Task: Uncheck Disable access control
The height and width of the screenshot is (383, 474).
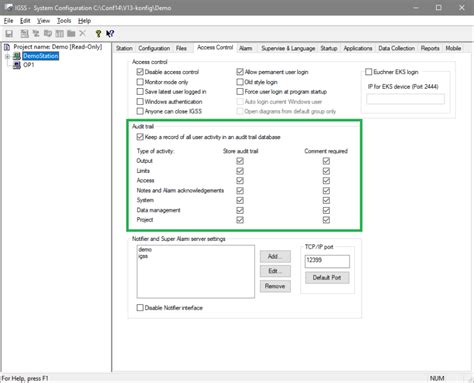Action: (140, 72)
